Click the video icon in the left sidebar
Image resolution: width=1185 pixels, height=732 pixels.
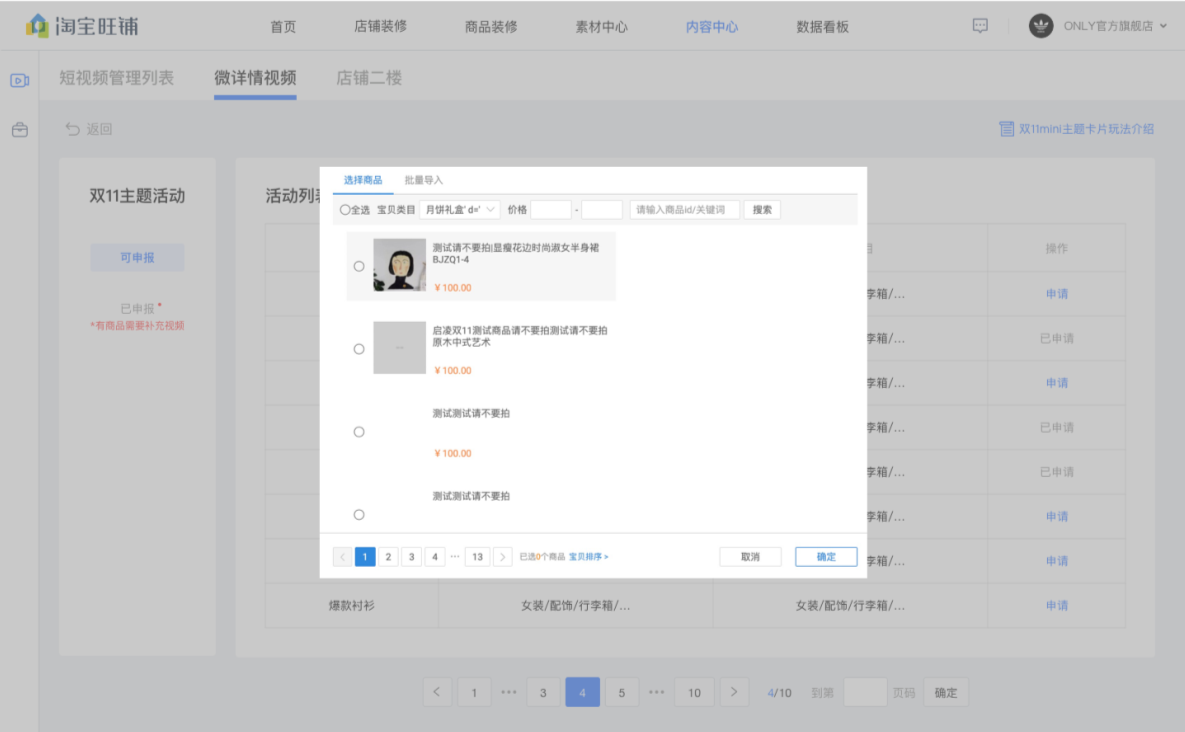19,80
